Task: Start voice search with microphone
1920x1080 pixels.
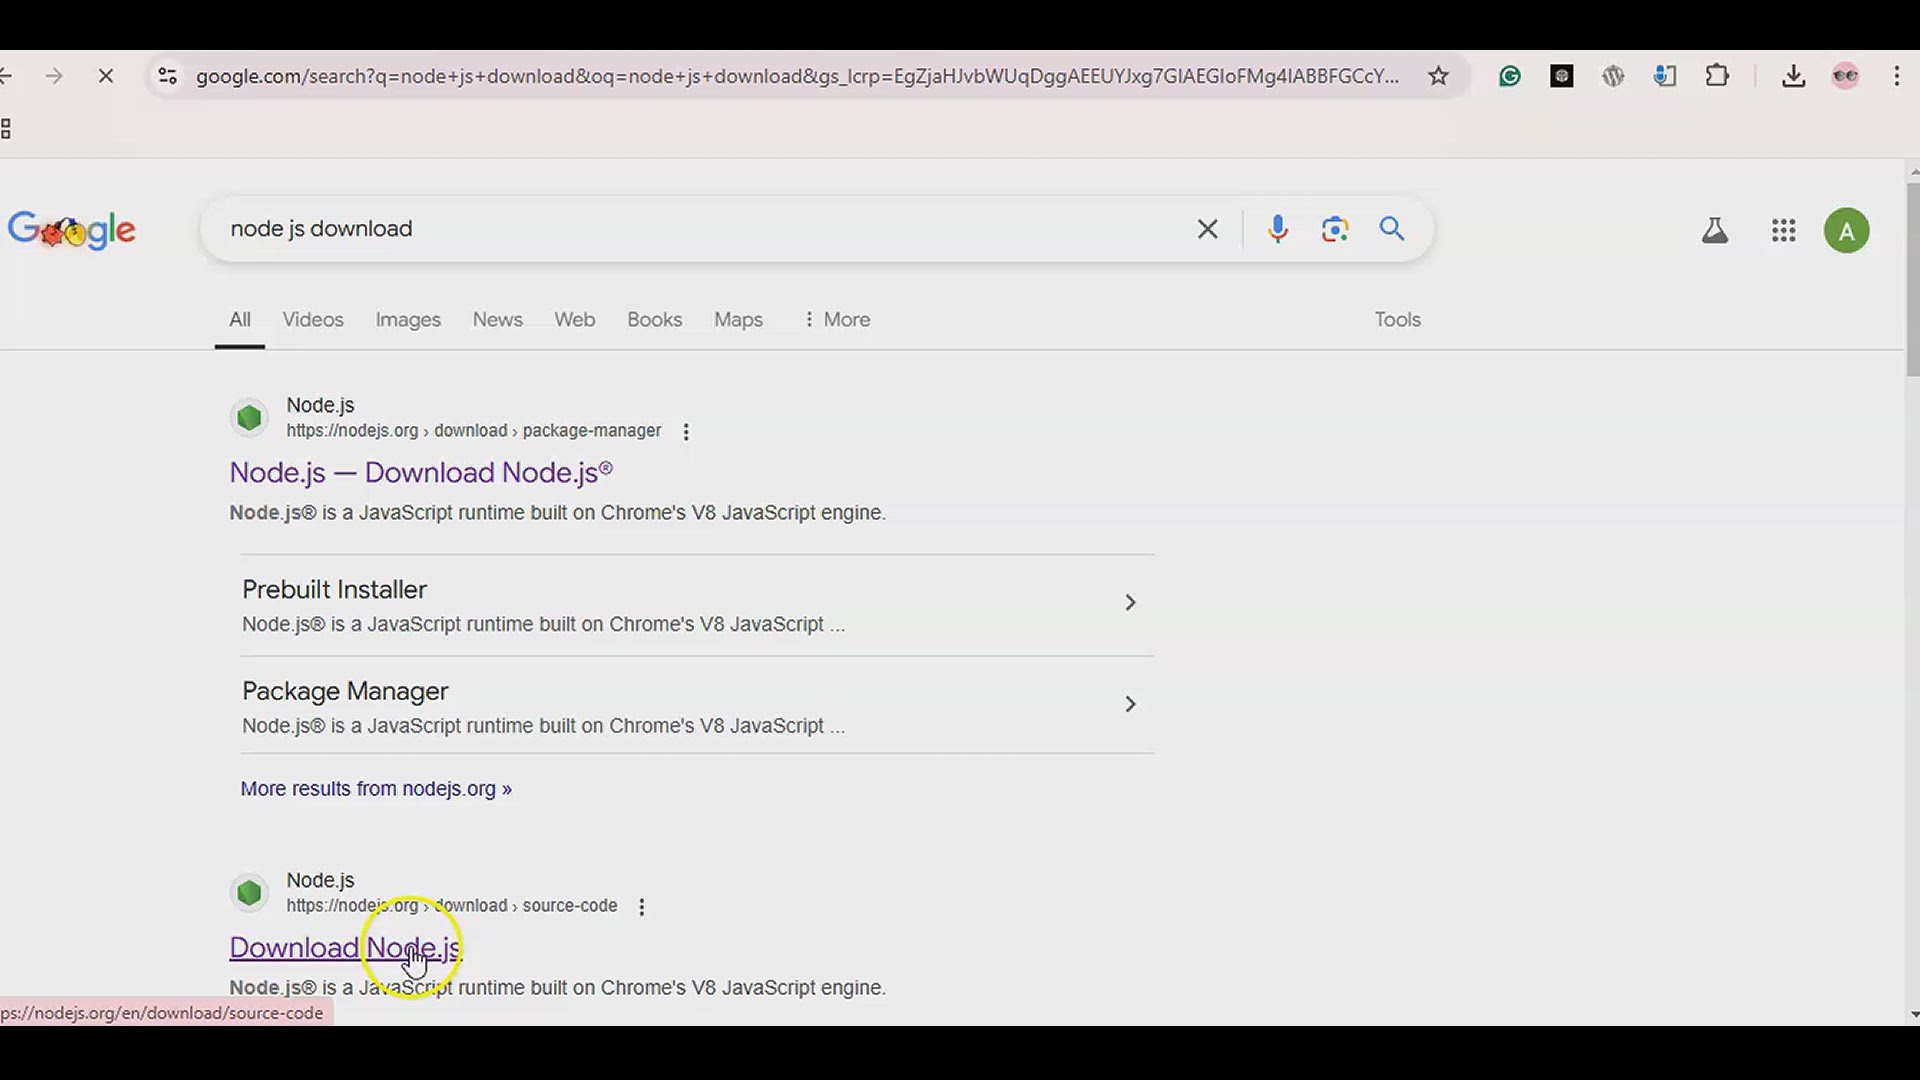Action: pos(1277,229)
